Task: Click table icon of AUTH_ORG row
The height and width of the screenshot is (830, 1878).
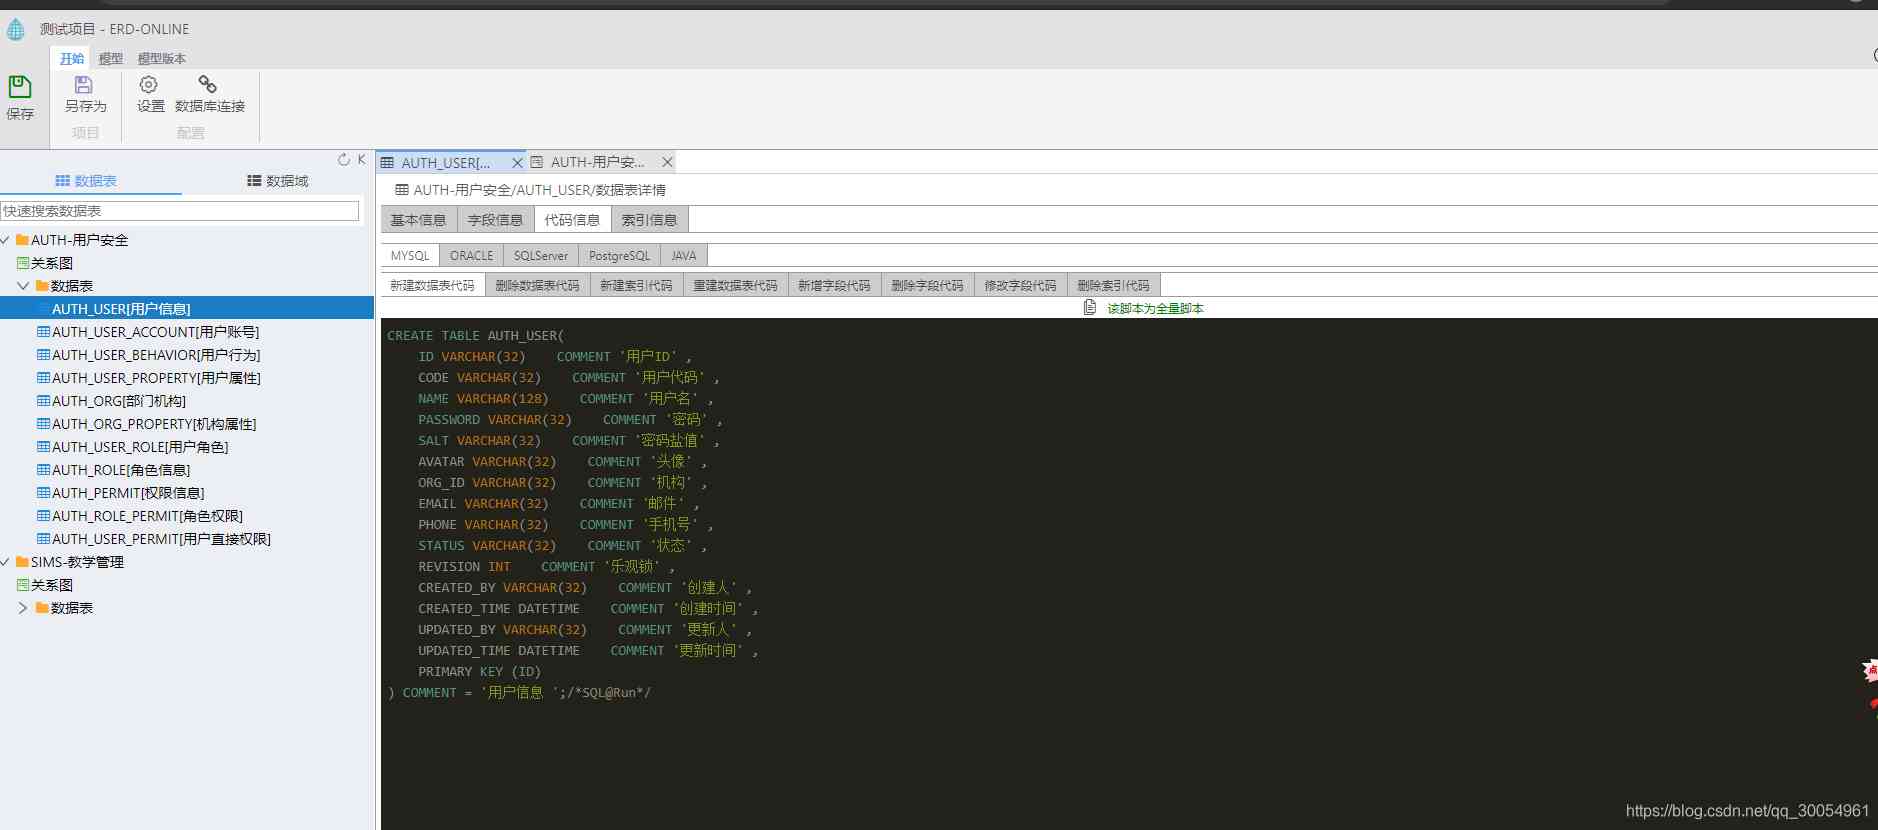Action: click(43, 401)
